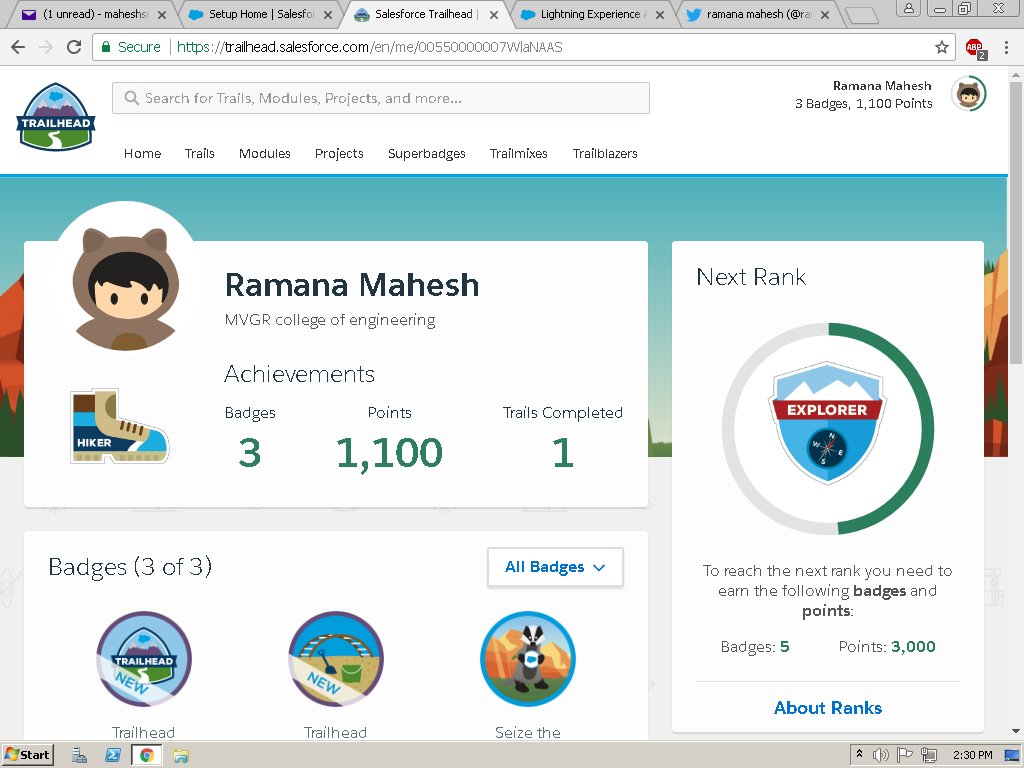The image size is (1024, 768).
Task: Expand the All Badges filter dropdown
Action: point(555,567)
